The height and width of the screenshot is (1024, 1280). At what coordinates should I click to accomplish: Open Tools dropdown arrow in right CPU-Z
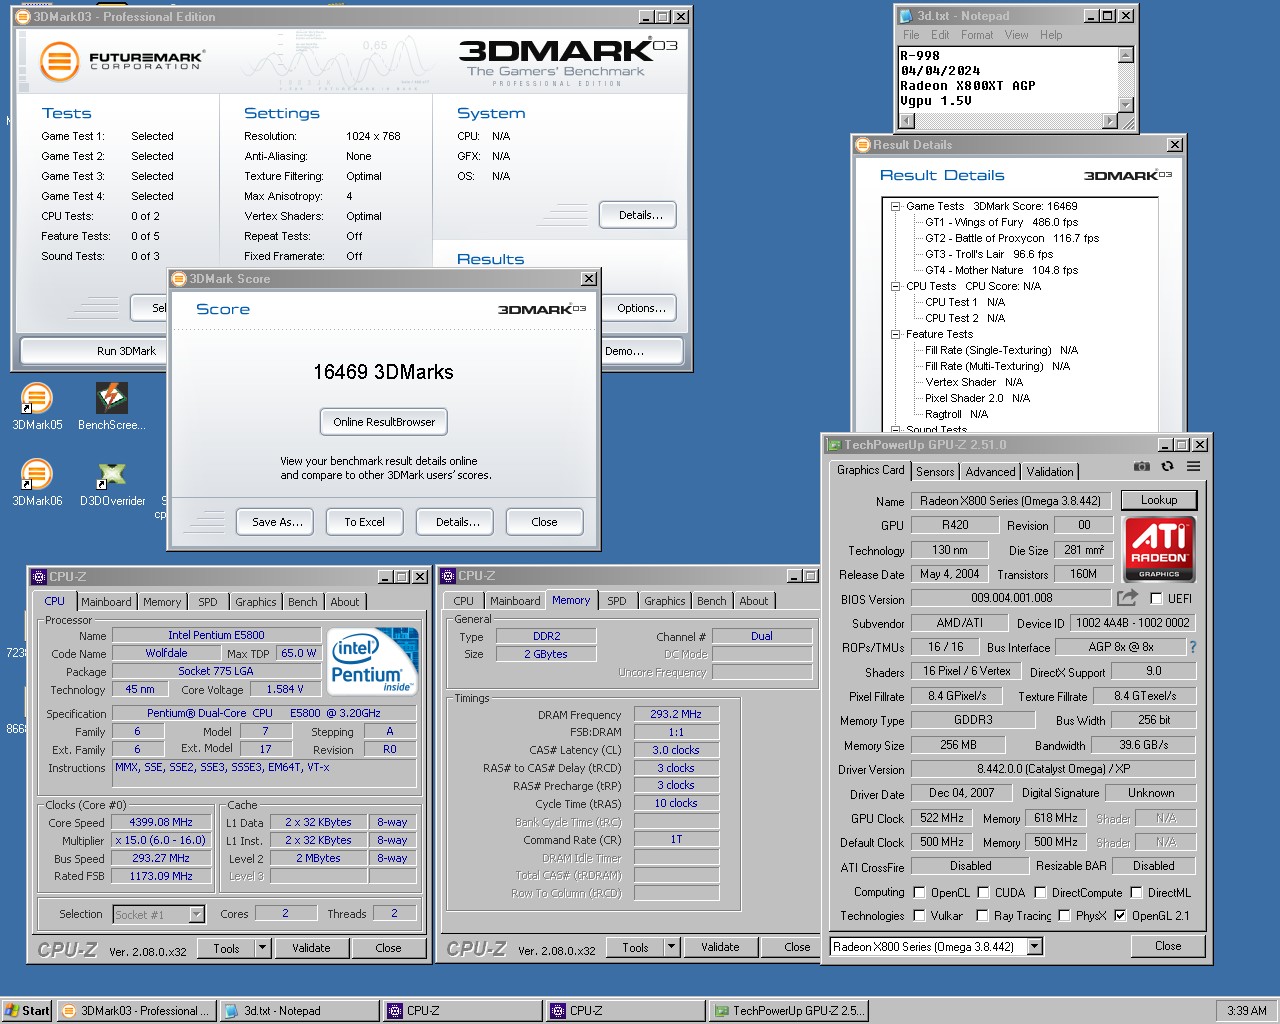pos(672,948)
